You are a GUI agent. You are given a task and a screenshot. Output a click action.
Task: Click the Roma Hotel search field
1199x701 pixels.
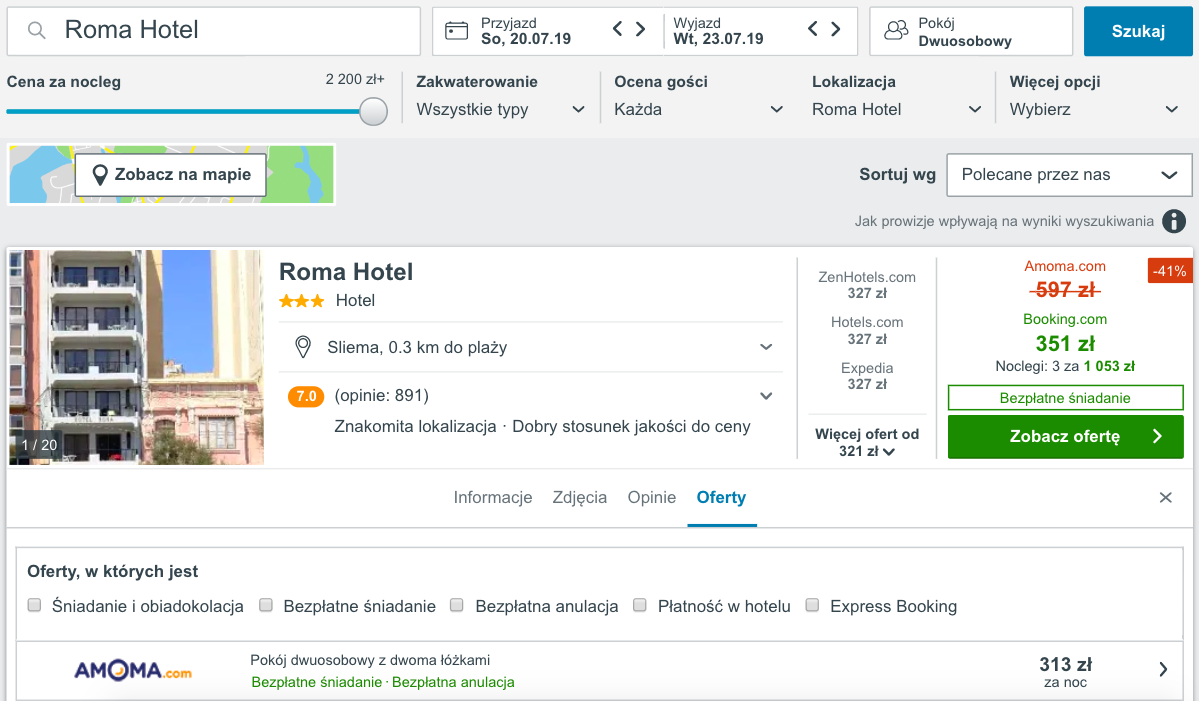(x=213, y=31)
